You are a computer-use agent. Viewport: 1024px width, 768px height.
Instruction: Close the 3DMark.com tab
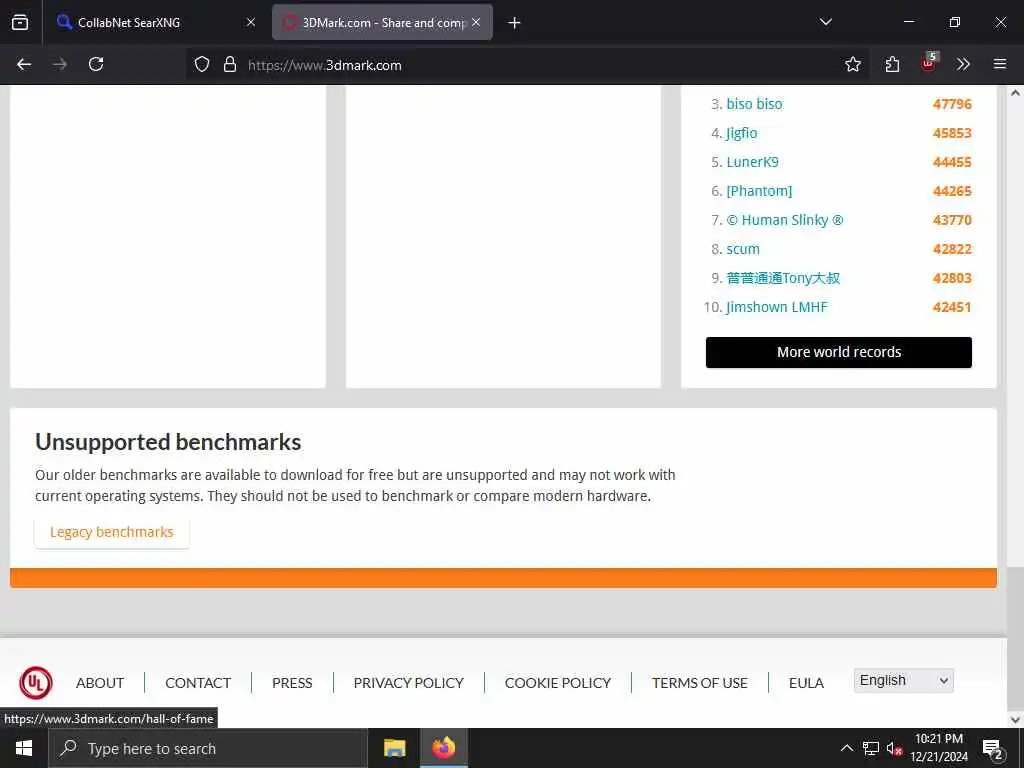click(476, 22)
